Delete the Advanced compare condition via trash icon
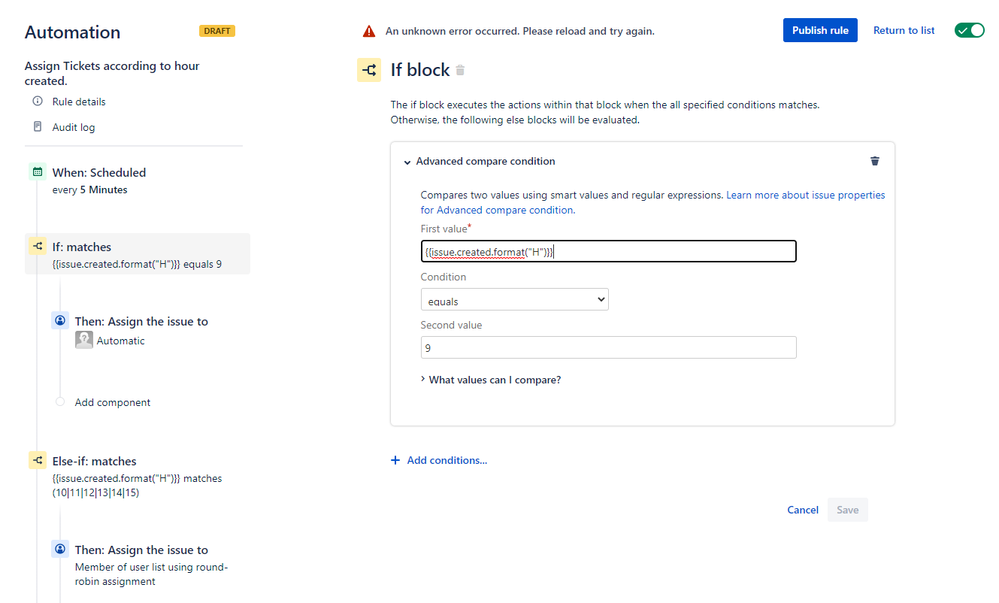This screenshot has height=603, width=999. click(x=875, y=161)
